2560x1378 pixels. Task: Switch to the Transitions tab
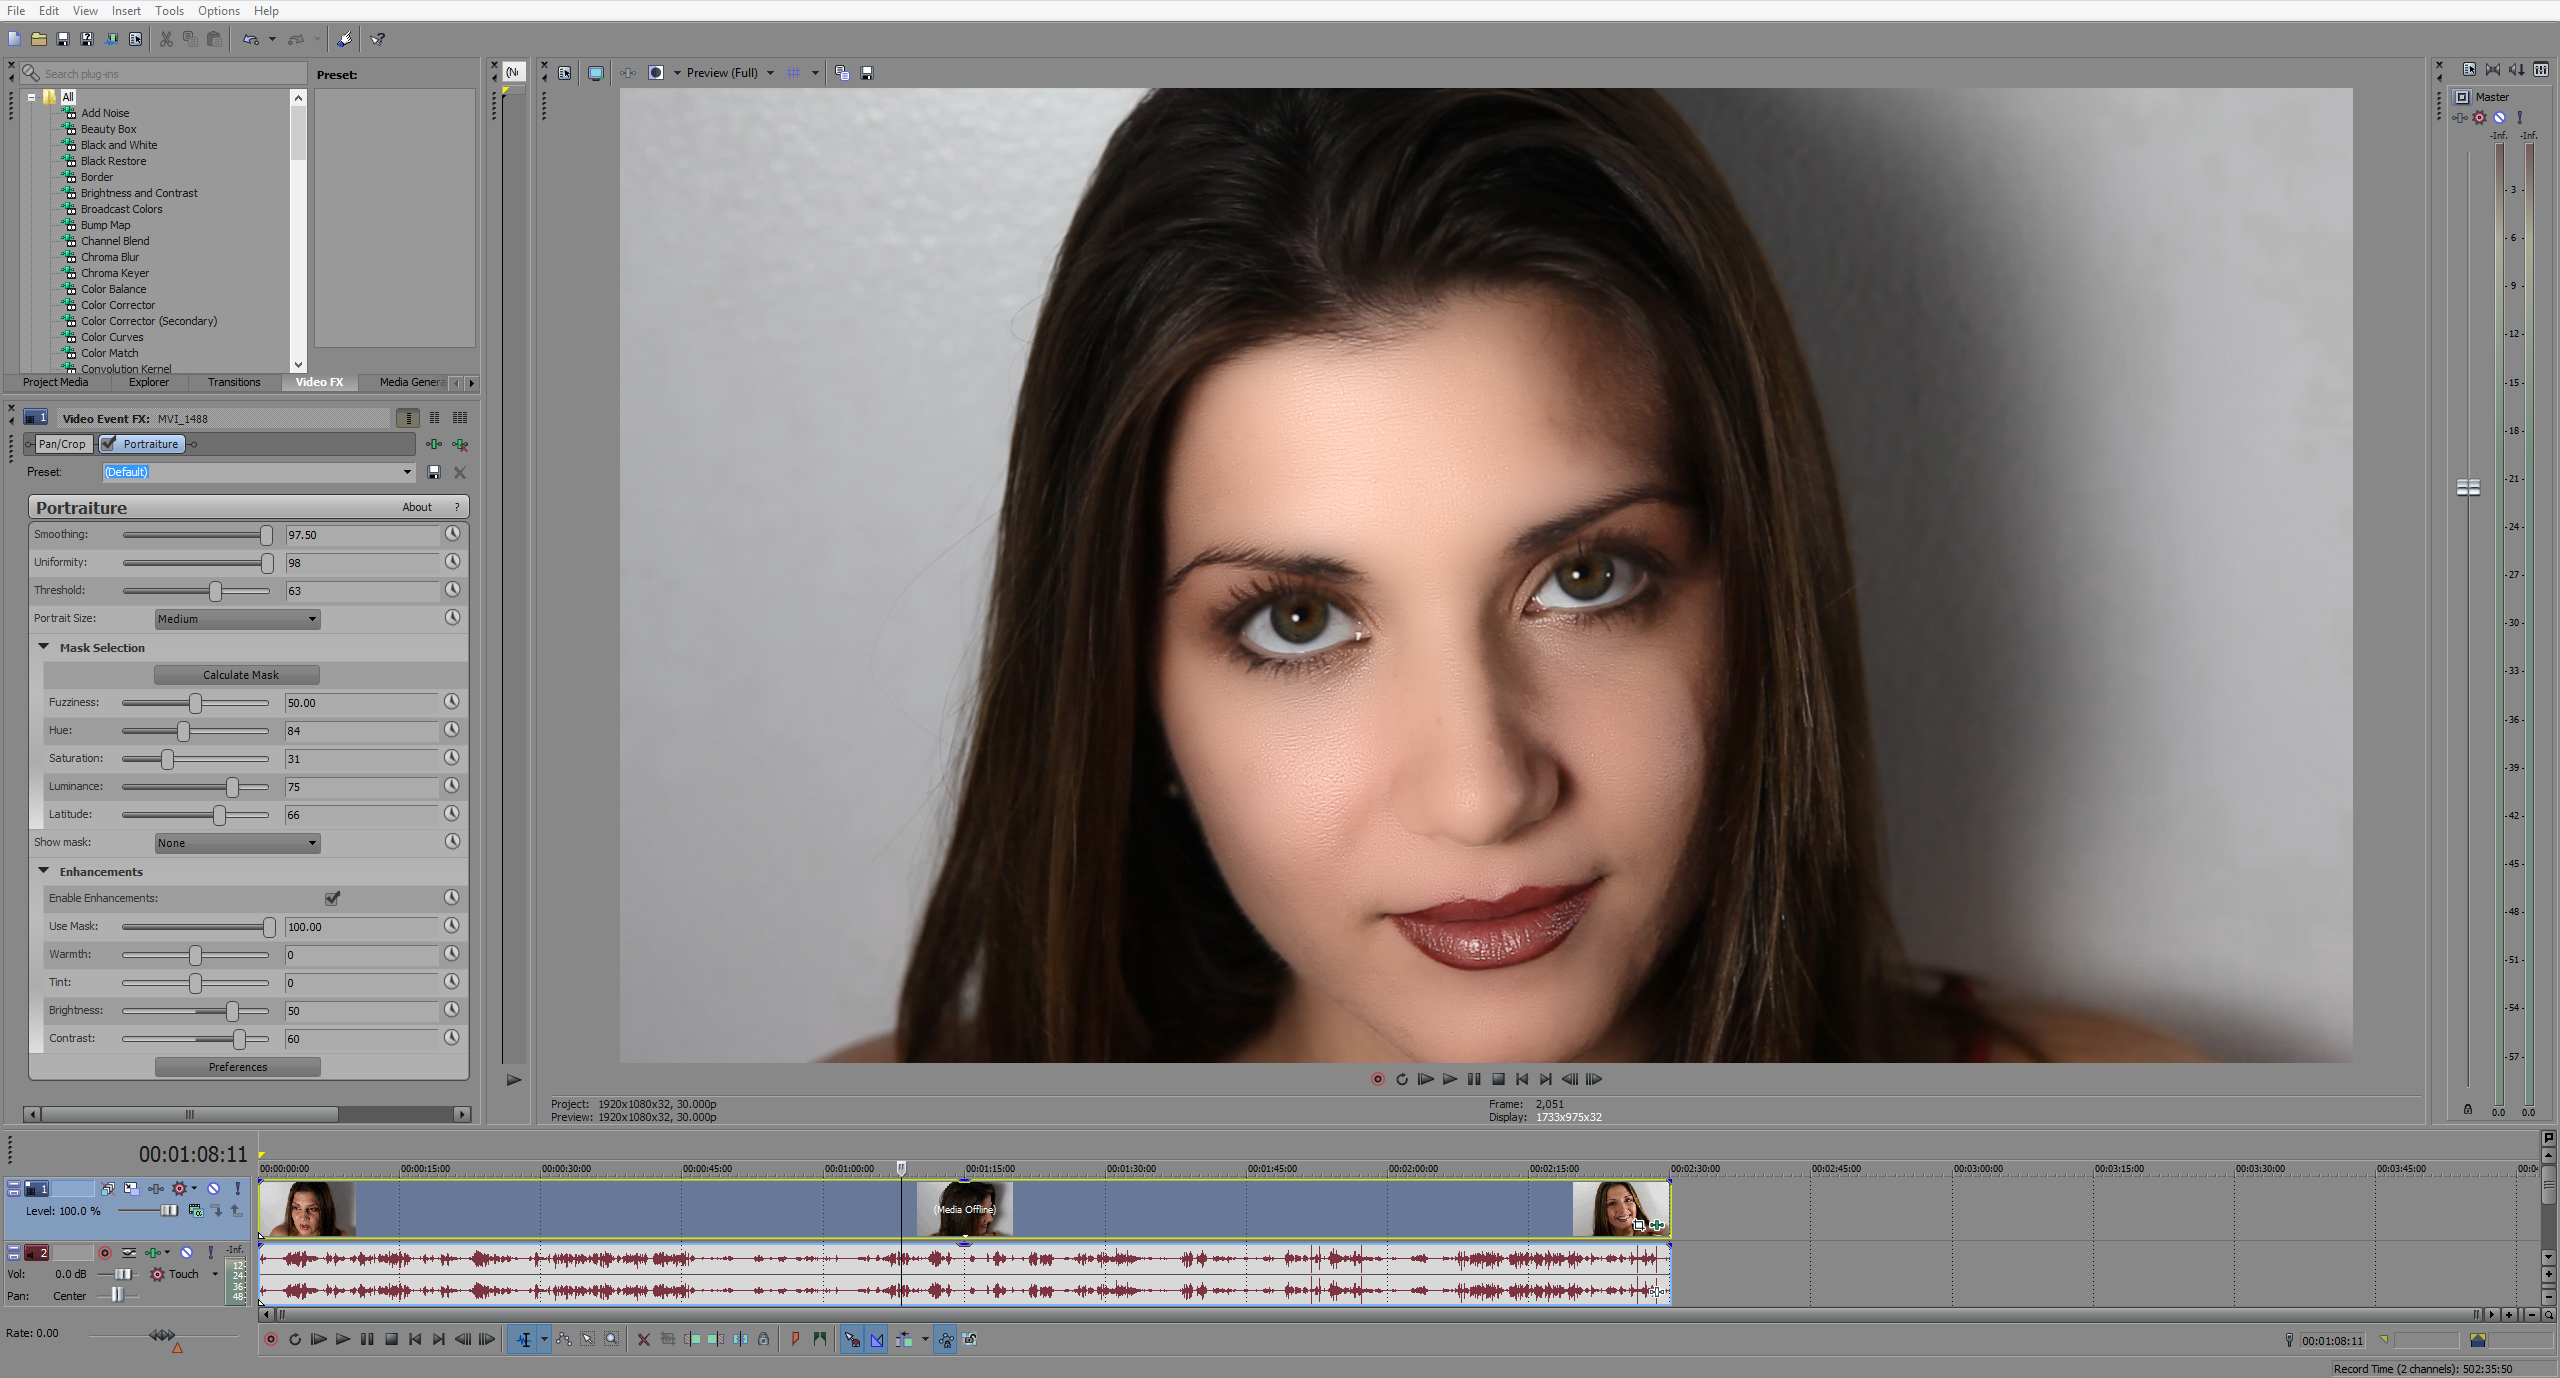(x=233, y=382)
